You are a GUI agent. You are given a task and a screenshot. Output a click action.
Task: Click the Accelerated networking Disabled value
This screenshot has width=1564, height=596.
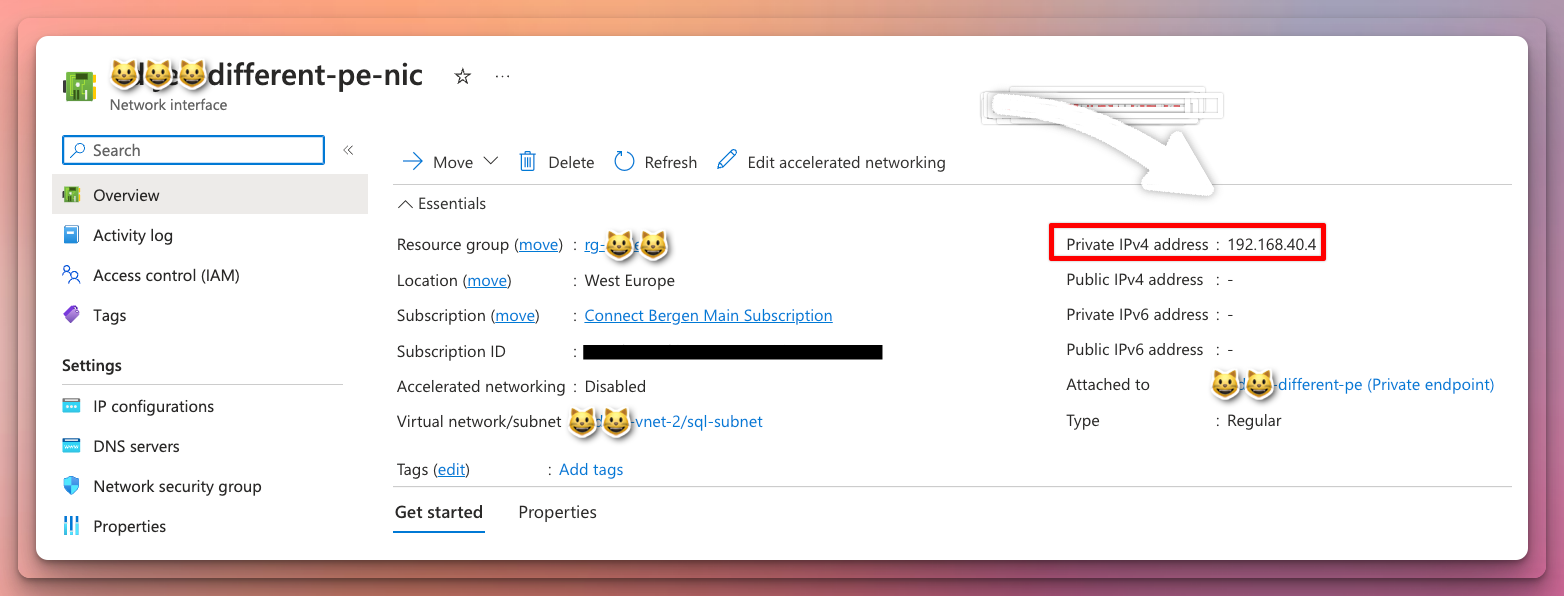pyautogui.click(x=615, y=386)
